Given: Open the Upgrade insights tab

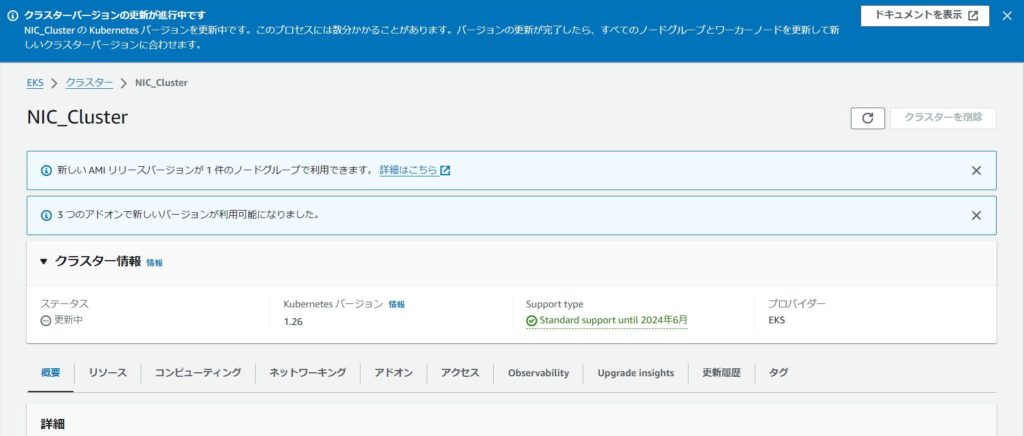Looking at the screenshot, I should [635, 373].
